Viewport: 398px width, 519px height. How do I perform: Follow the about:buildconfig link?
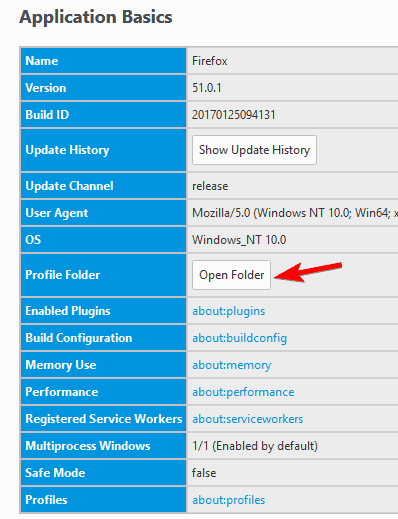[x=239, y=338]
